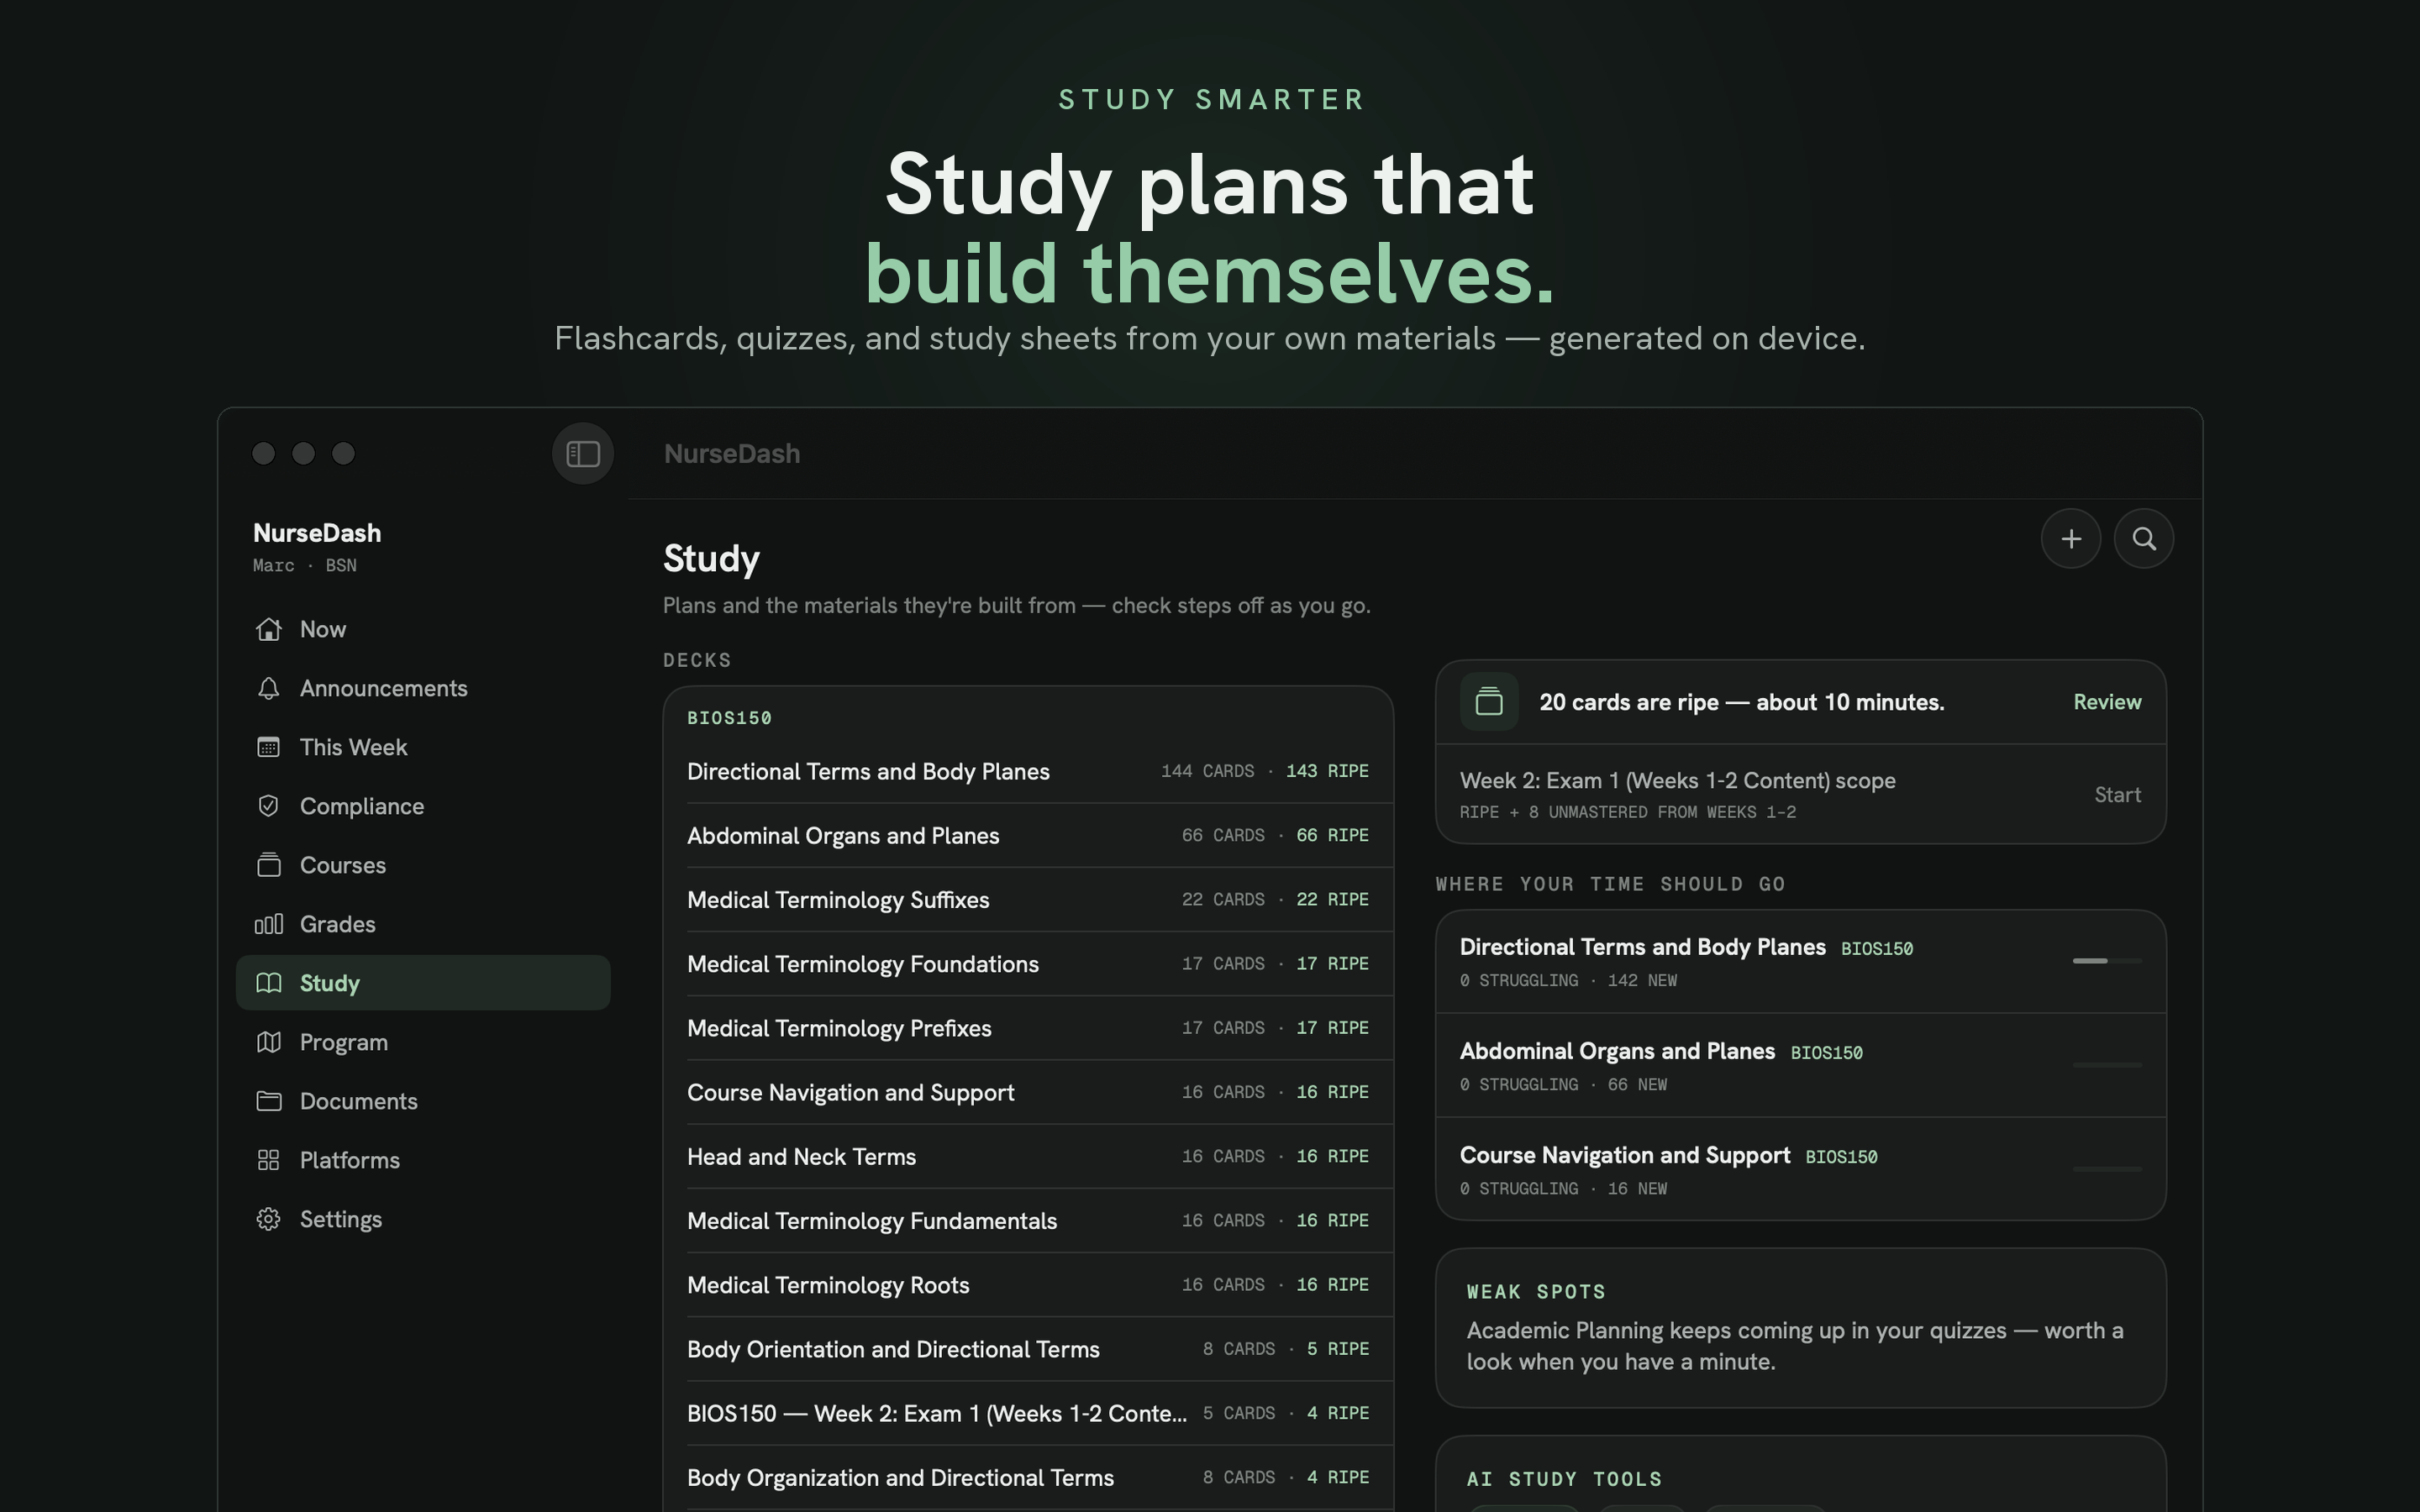Go to Announcements section
This screenshot has height=1512, width=2420.
tap(423, 688)
